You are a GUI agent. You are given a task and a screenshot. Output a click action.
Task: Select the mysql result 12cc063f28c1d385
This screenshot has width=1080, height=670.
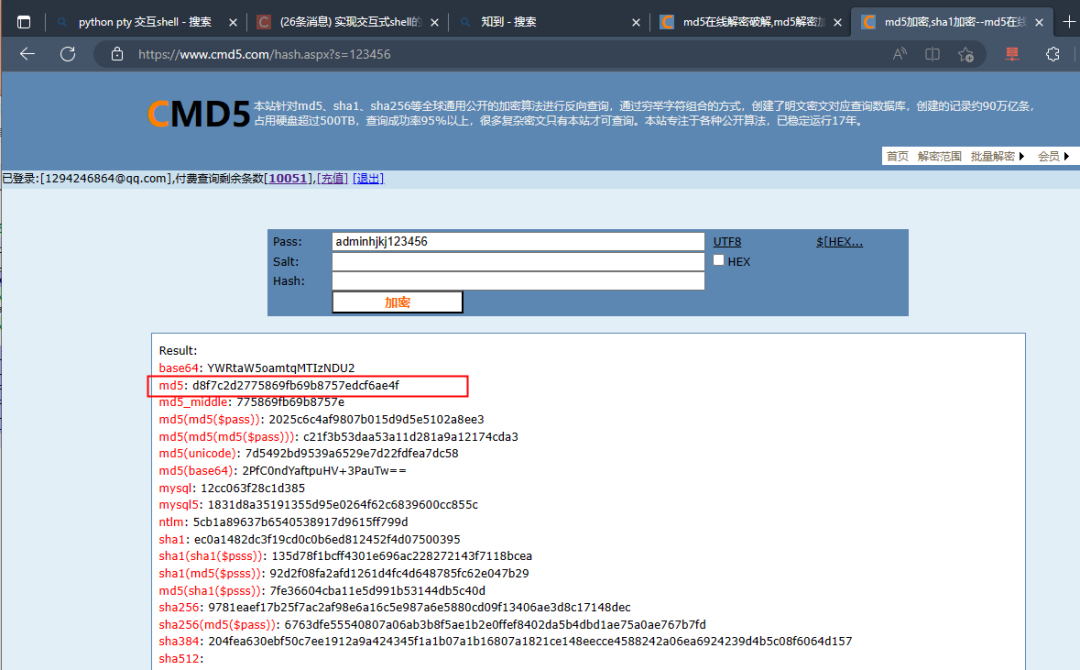(253, 488)
